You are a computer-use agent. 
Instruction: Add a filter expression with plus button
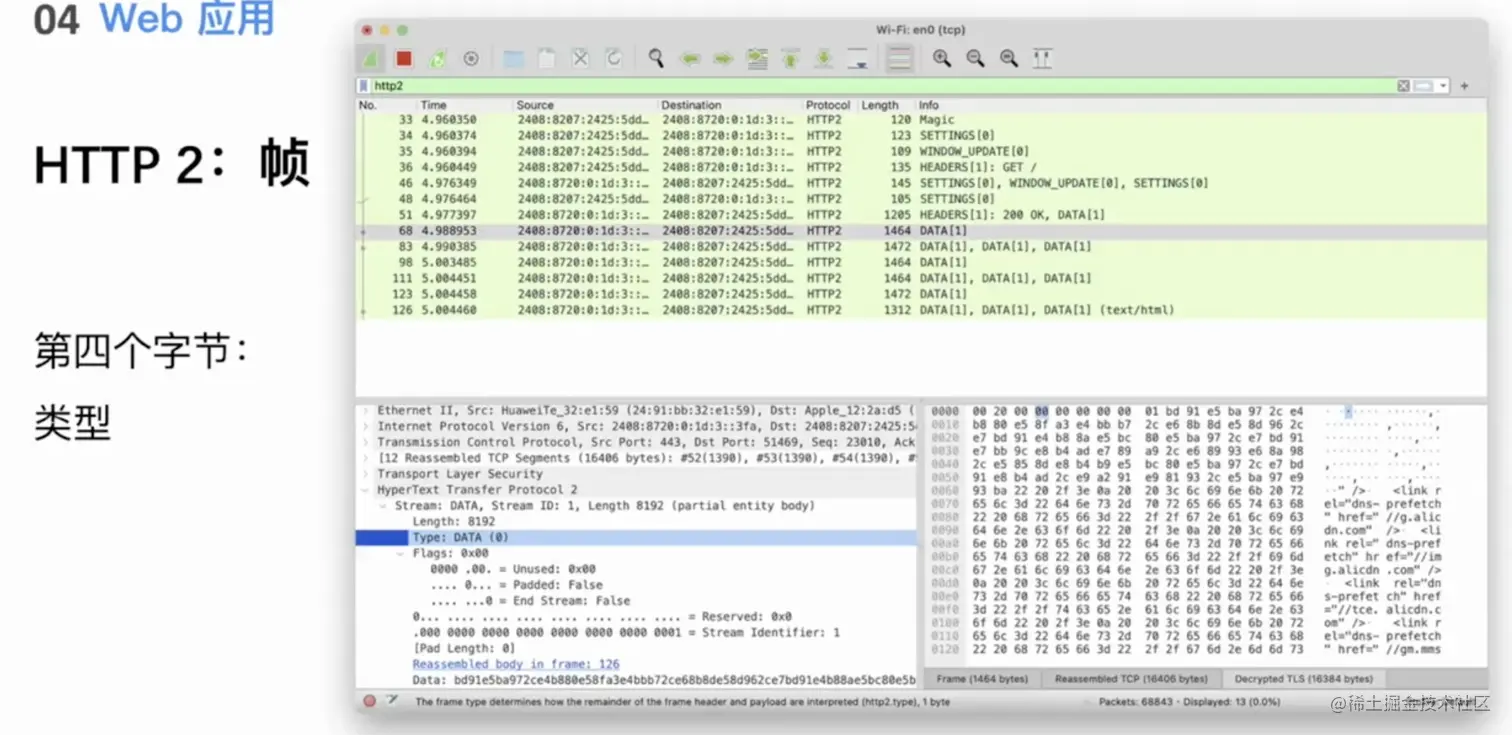1465,86
